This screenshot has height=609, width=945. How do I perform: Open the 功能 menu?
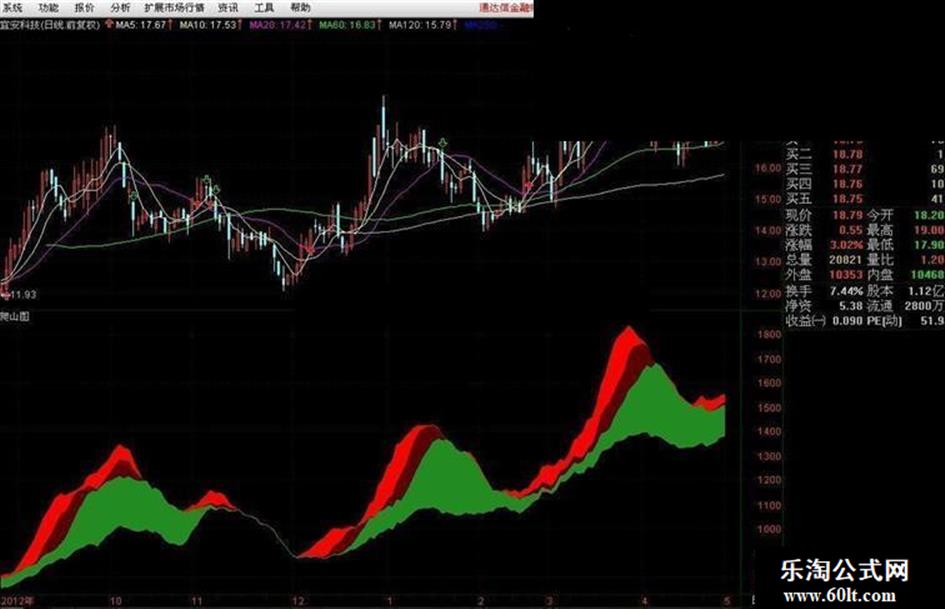(48, 8)
